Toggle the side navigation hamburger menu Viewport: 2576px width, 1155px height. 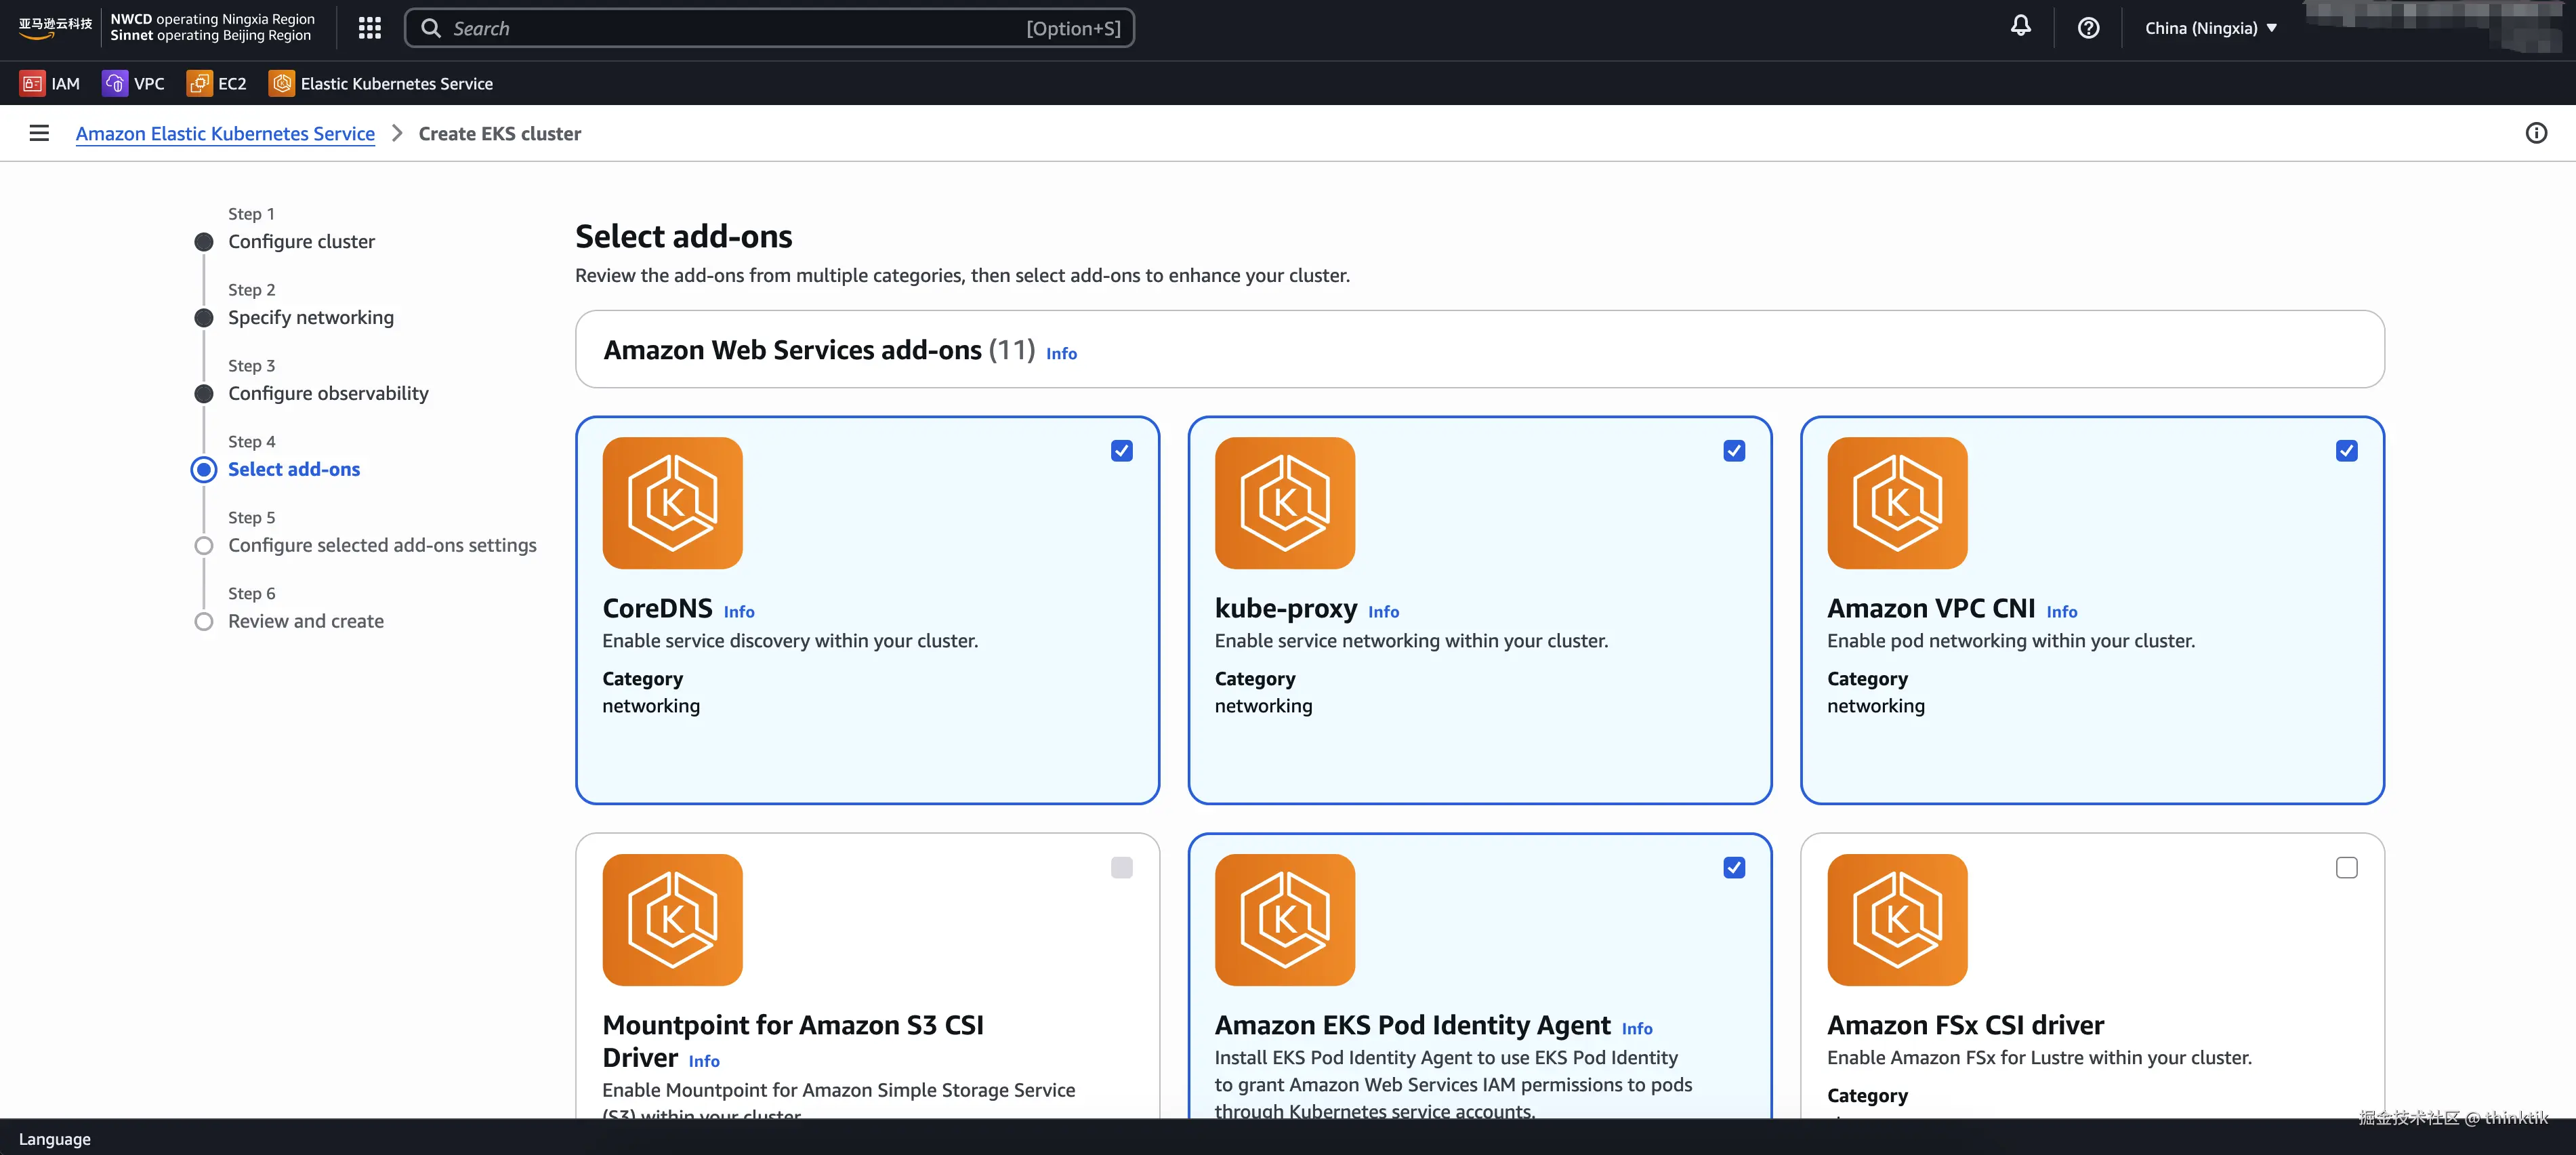coord(39,133)
